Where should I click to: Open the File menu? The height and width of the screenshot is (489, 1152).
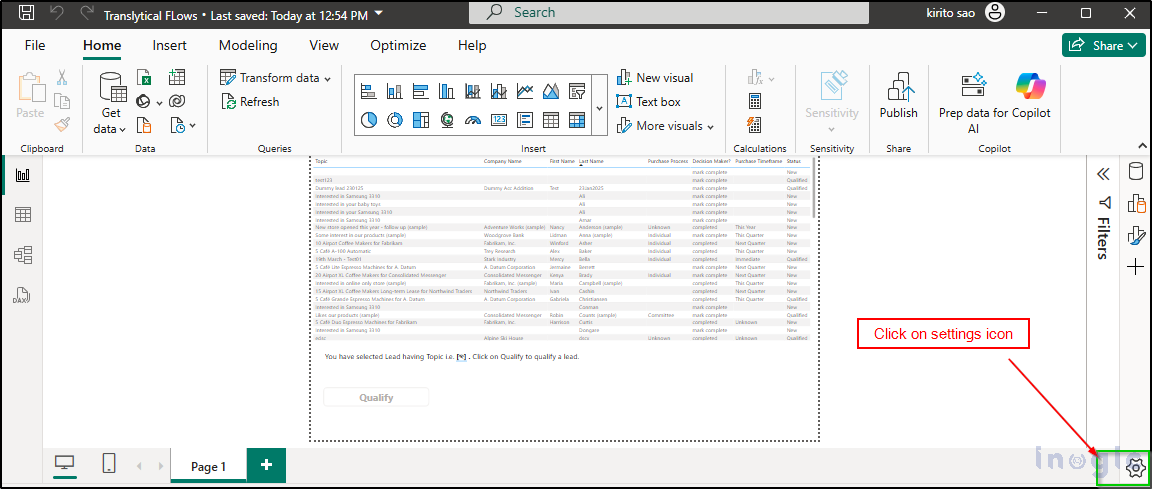(35, 46)
